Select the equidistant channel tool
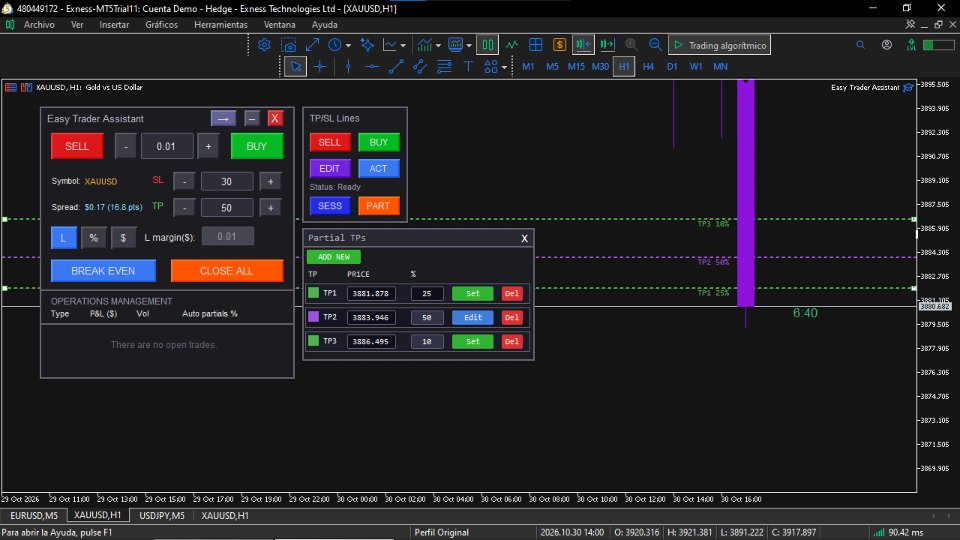 420,67
